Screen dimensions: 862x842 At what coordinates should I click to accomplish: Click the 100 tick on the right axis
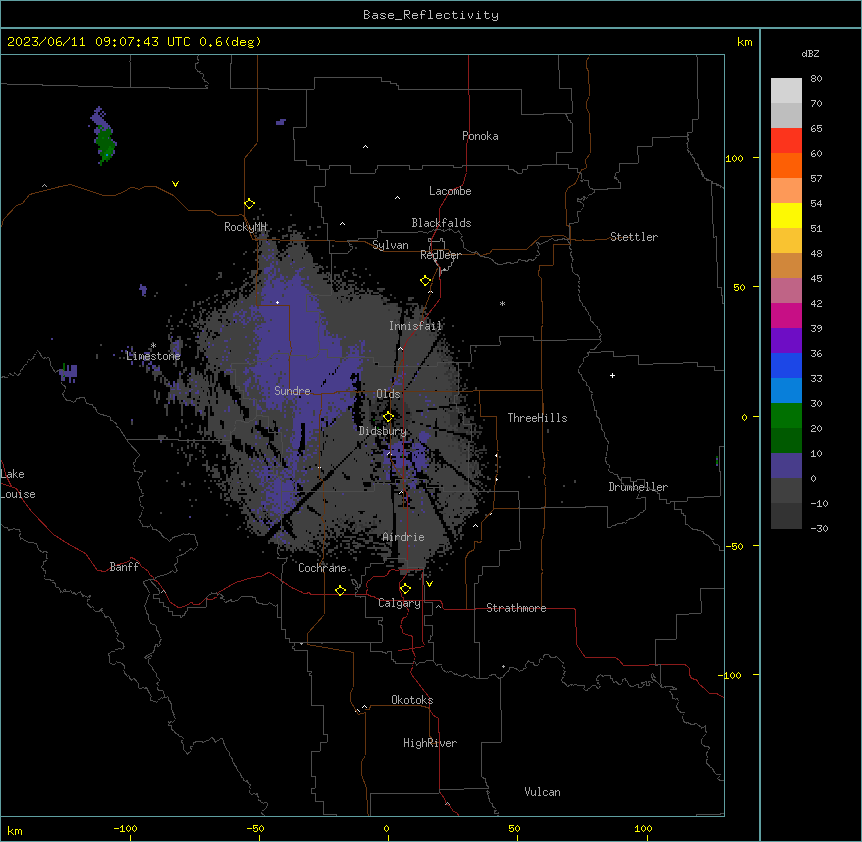point(734,158)
